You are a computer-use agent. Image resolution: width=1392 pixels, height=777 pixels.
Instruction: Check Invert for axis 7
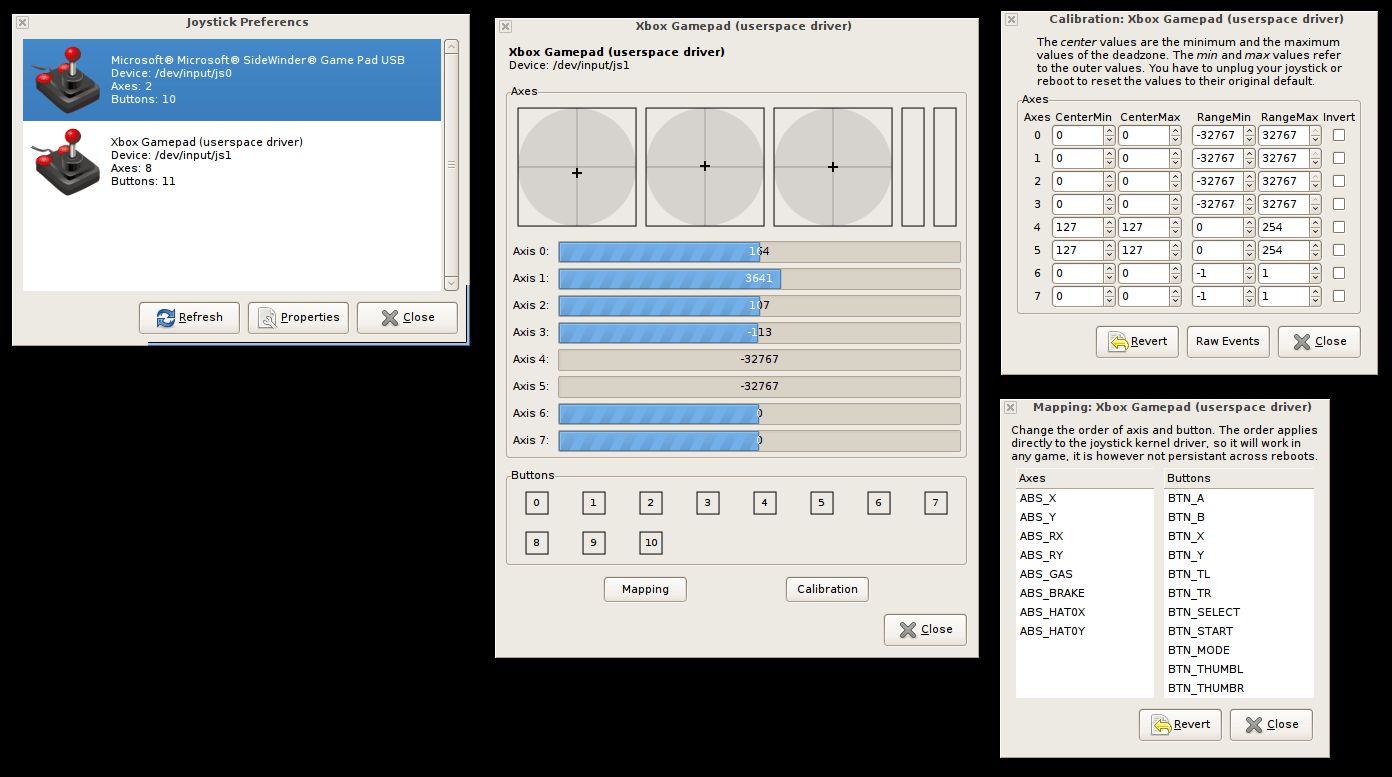coord(1339,296)
